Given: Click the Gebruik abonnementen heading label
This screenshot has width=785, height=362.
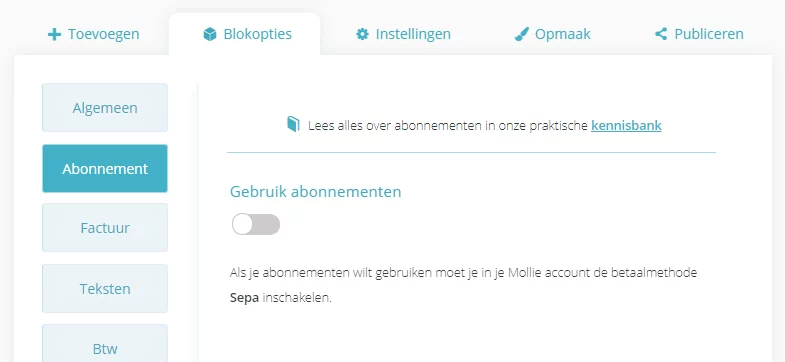Looking at the screenshot, I should [315, 191].
